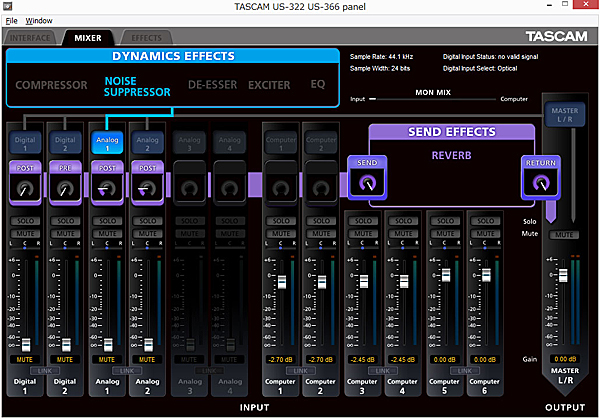
Task: Toggle POST on Digital 1 send
Action: [x=25, y=168]
